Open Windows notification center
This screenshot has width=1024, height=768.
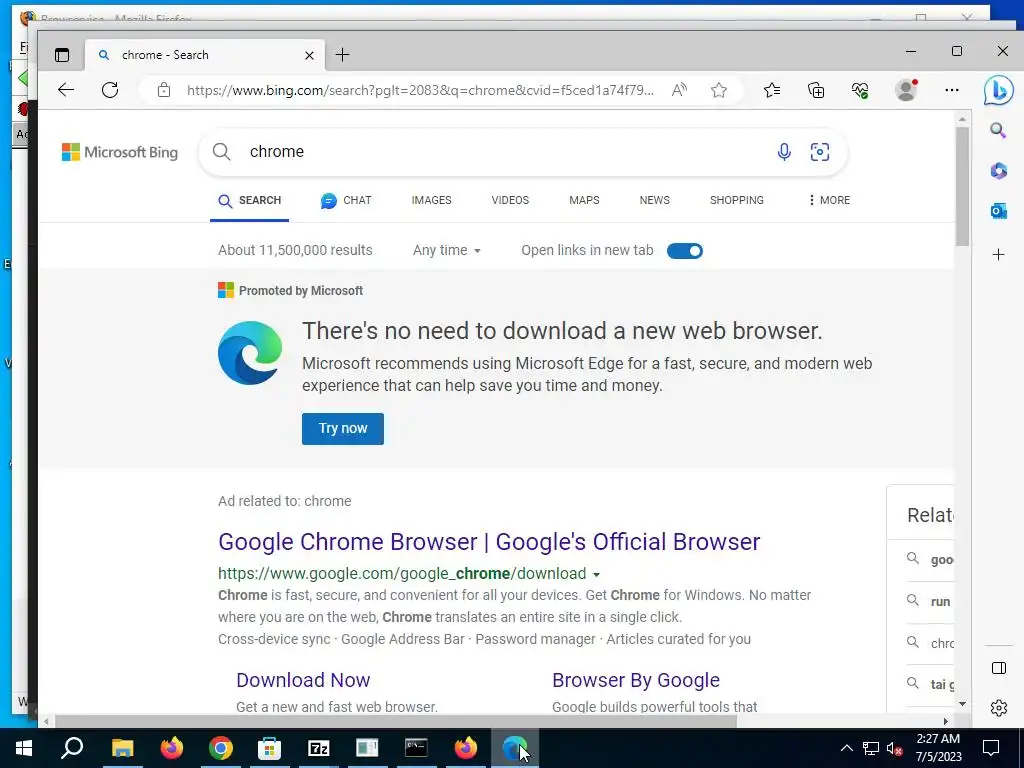click(x=991, y=748)
